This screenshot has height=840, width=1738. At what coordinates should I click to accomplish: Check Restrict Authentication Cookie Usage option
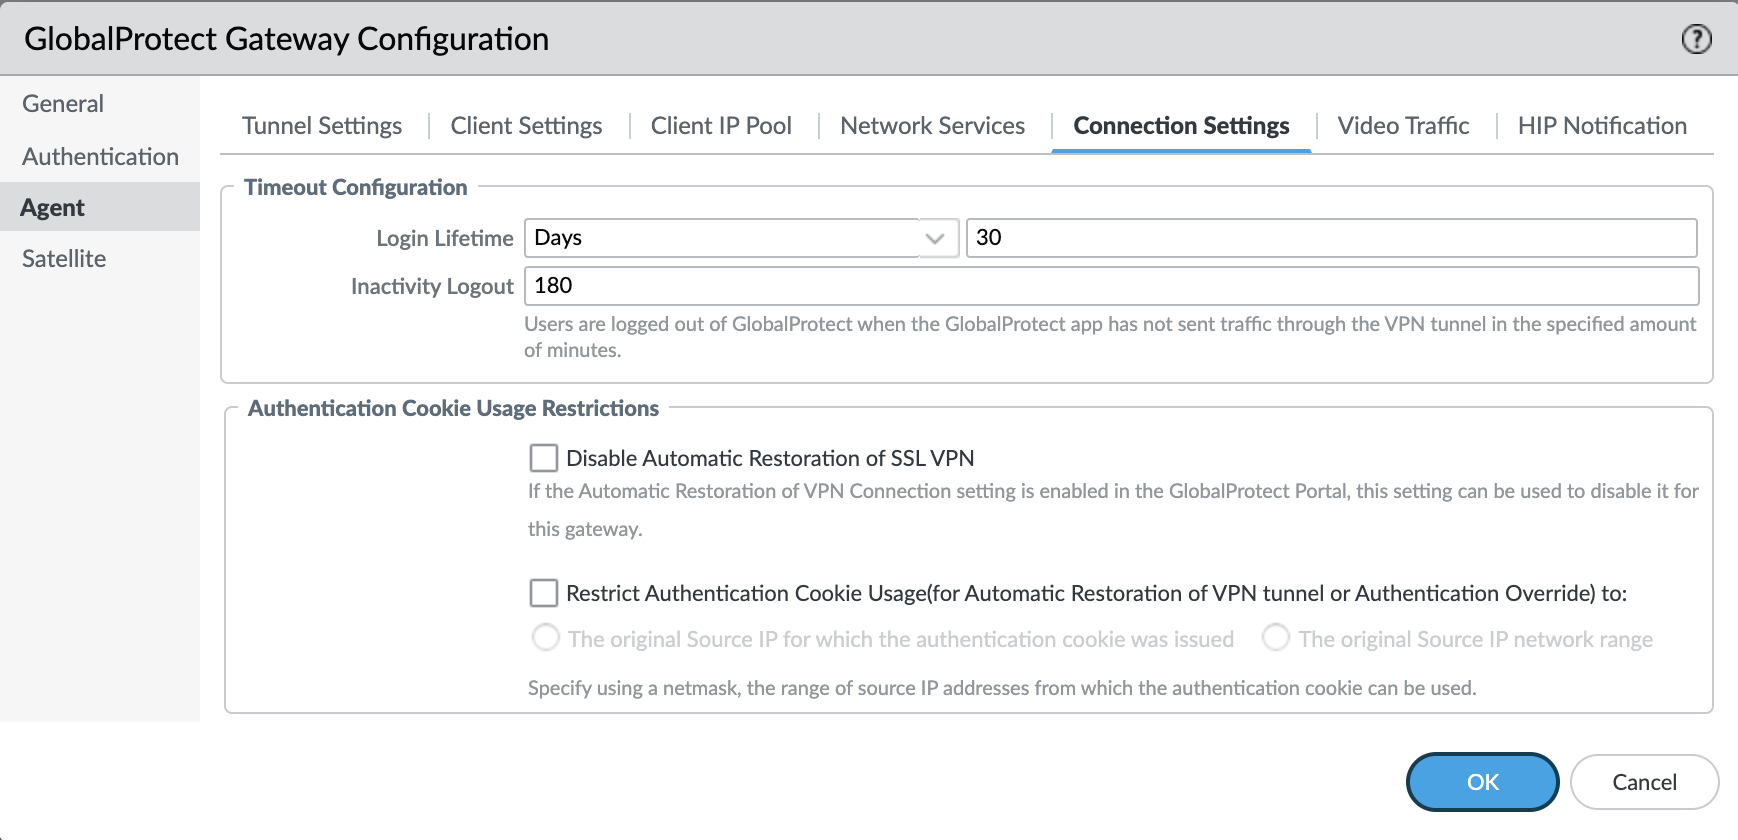(x=544, y=593)
